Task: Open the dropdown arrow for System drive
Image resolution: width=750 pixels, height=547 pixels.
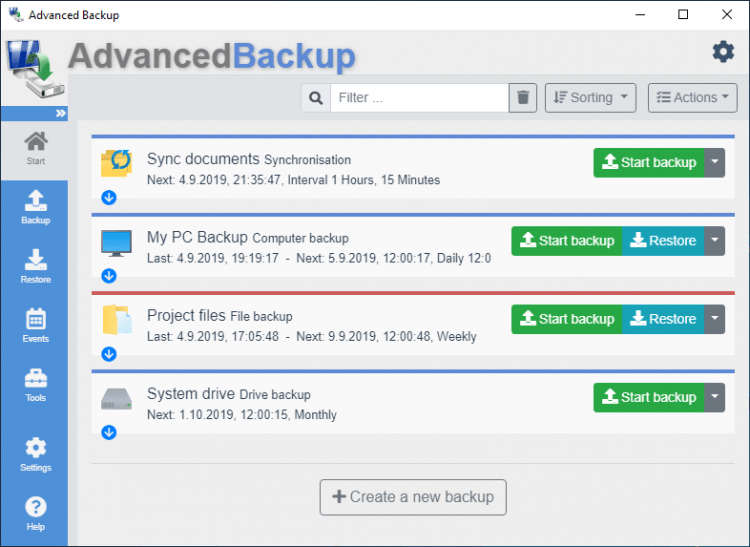Action: [x=714, y=397]
